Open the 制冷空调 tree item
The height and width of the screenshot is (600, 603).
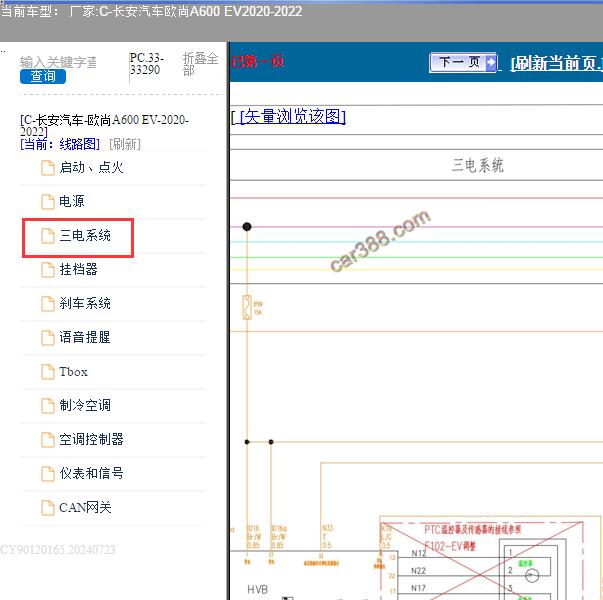[x=85, y=405]
